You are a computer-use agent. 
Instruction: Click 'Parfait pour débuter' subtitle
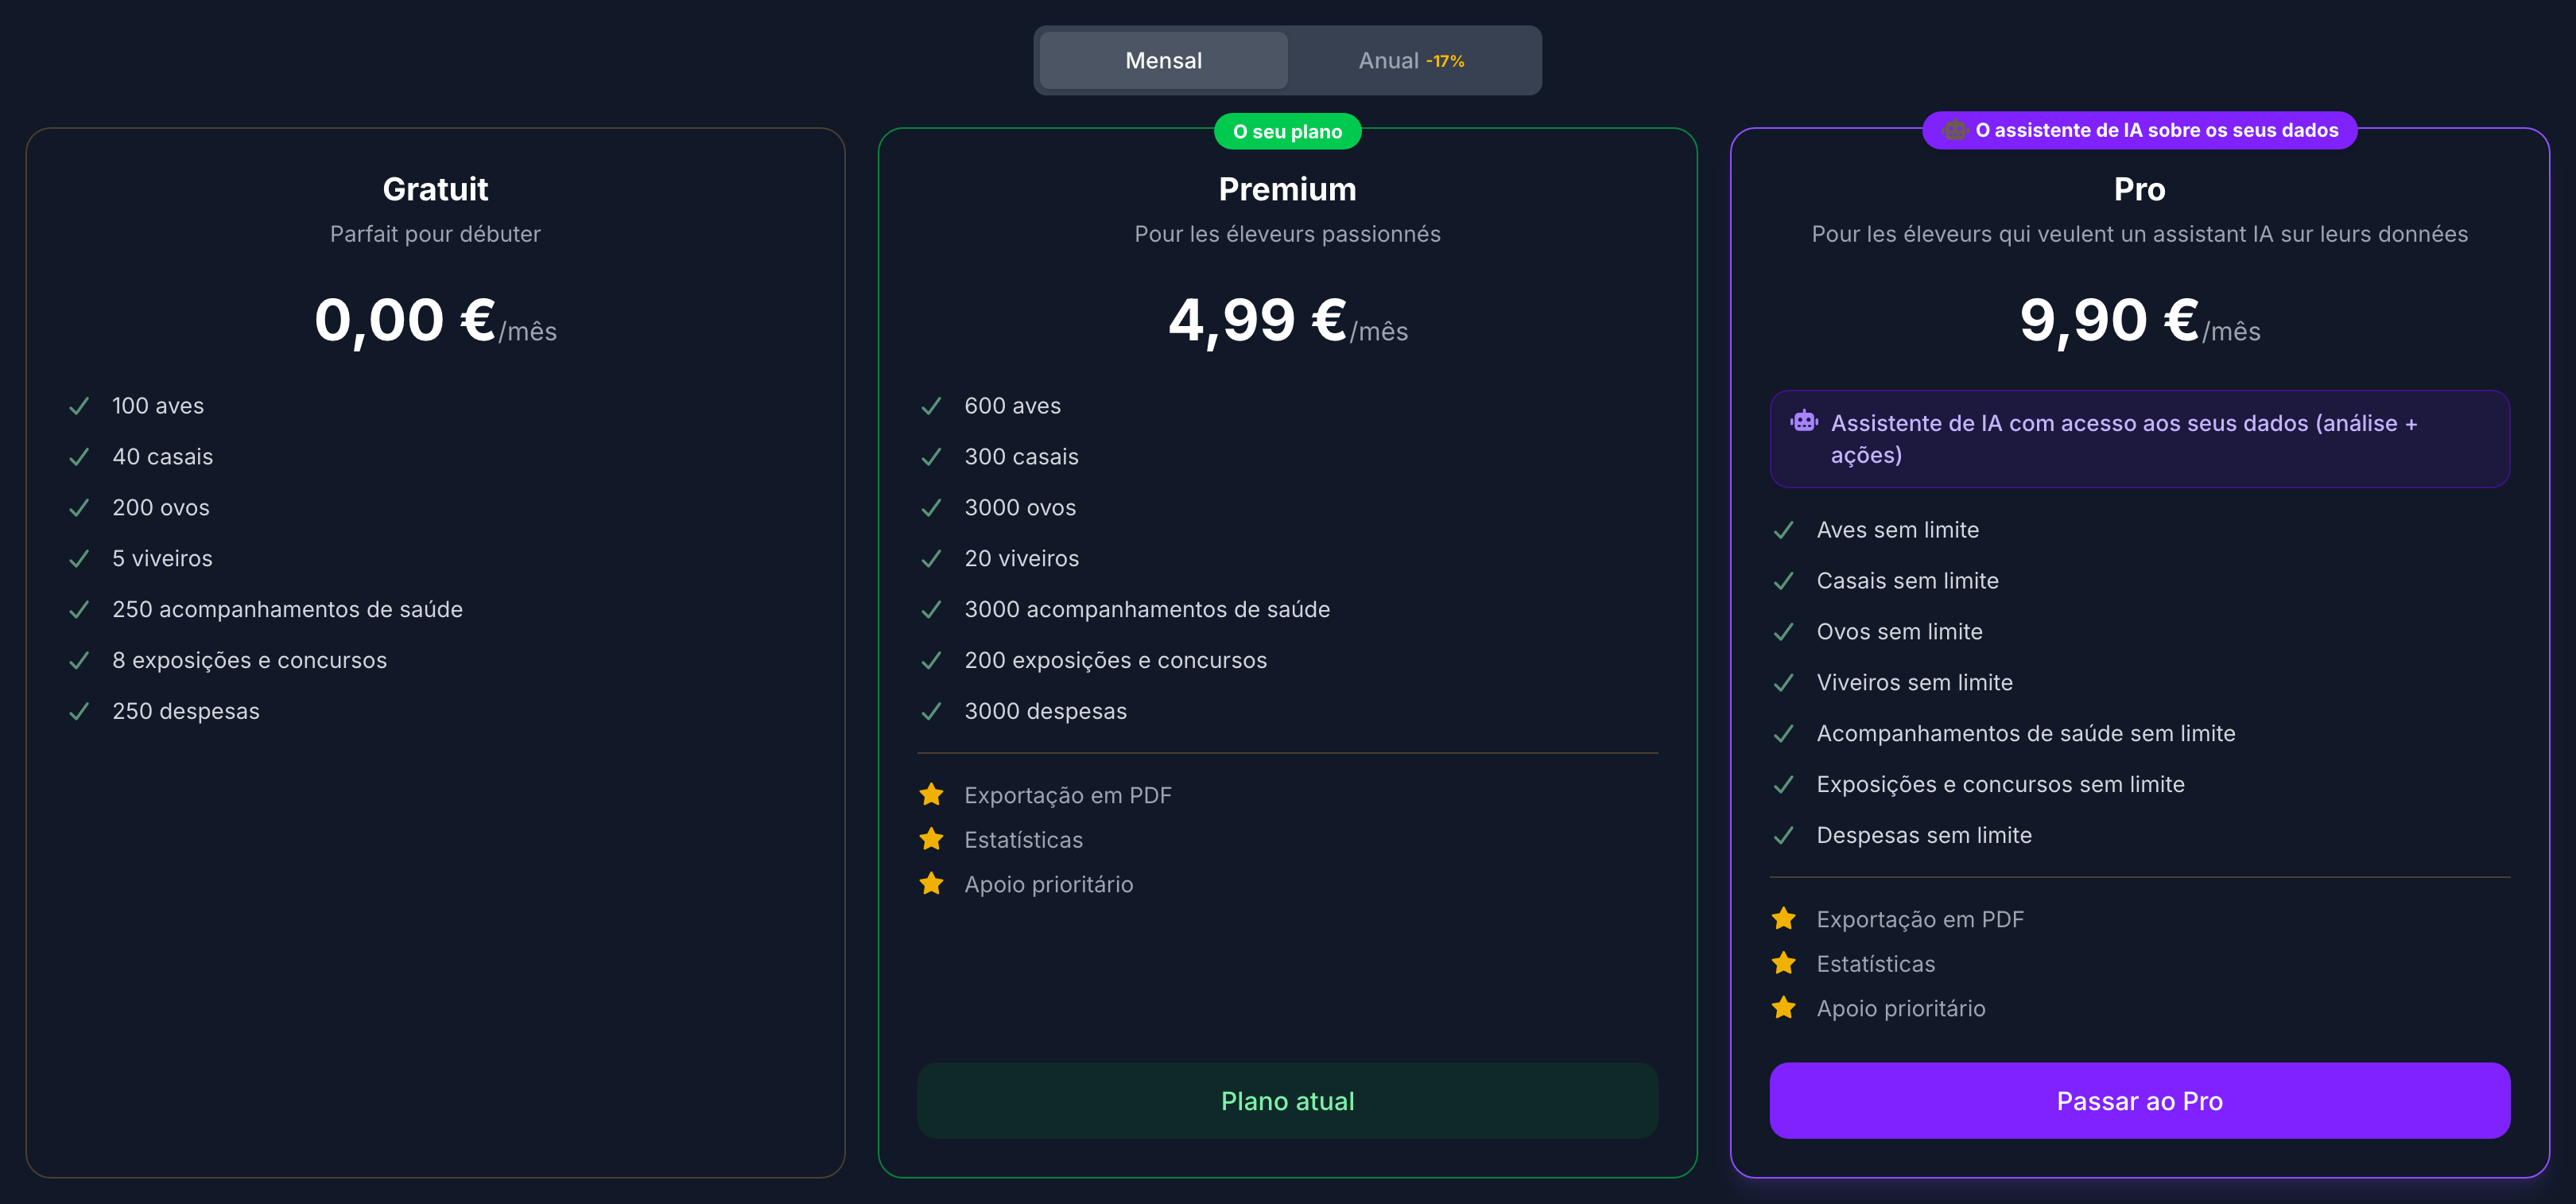(435, 234)
